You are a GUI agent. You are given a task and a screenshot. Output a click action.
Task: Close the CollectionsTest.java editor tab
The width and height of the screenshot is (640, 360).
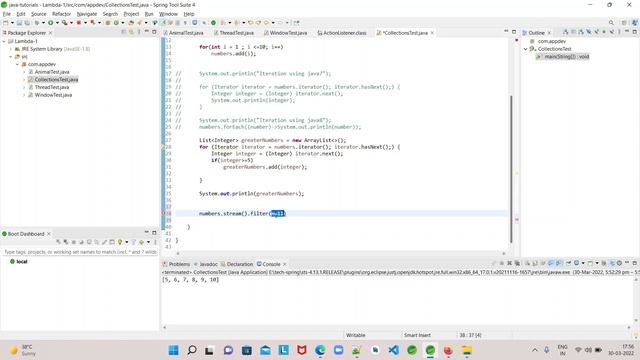pyautogui.click(x=432, y=33)
